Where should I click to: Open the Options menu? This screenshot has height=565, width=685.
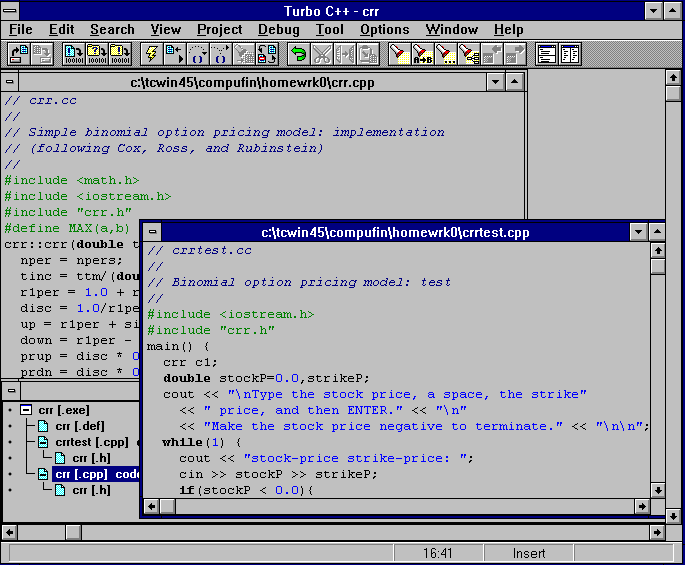pos(384,30)
